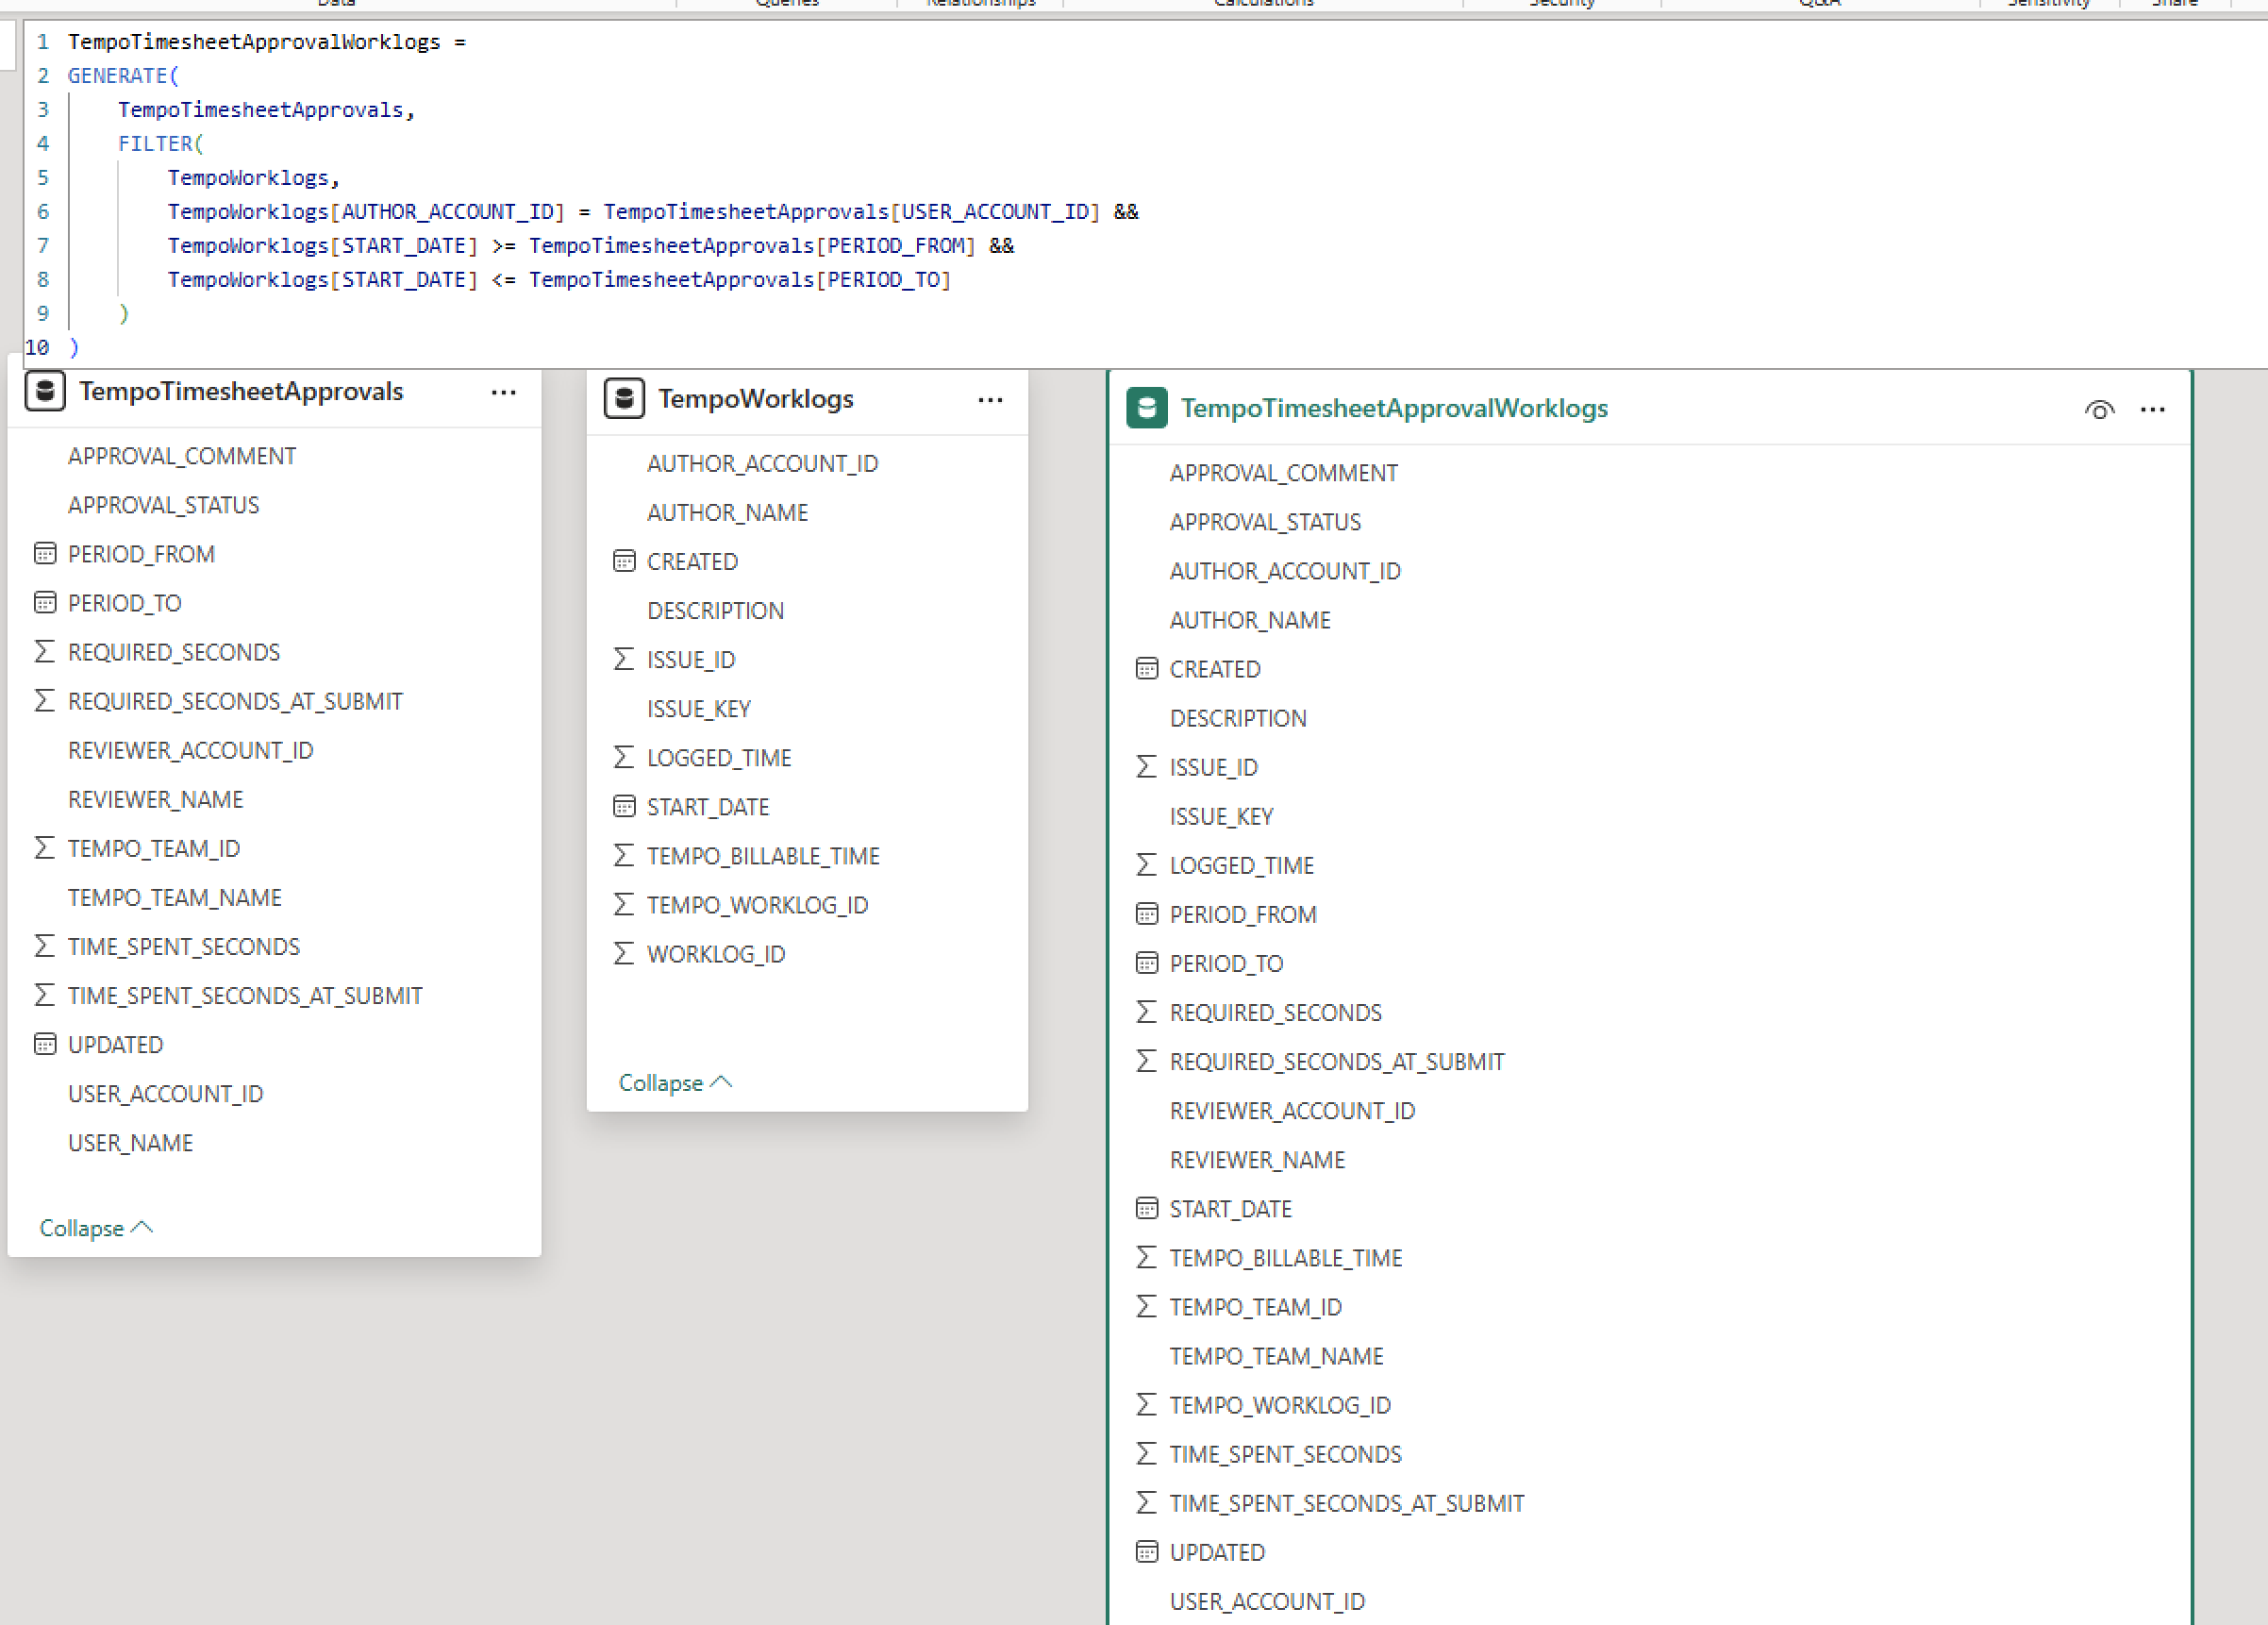The height and width of the screenshot is (1625, 2268).
Task: Open more options for TempoTimesheetApprovalWorklogs table
Action: point(2153,409)
